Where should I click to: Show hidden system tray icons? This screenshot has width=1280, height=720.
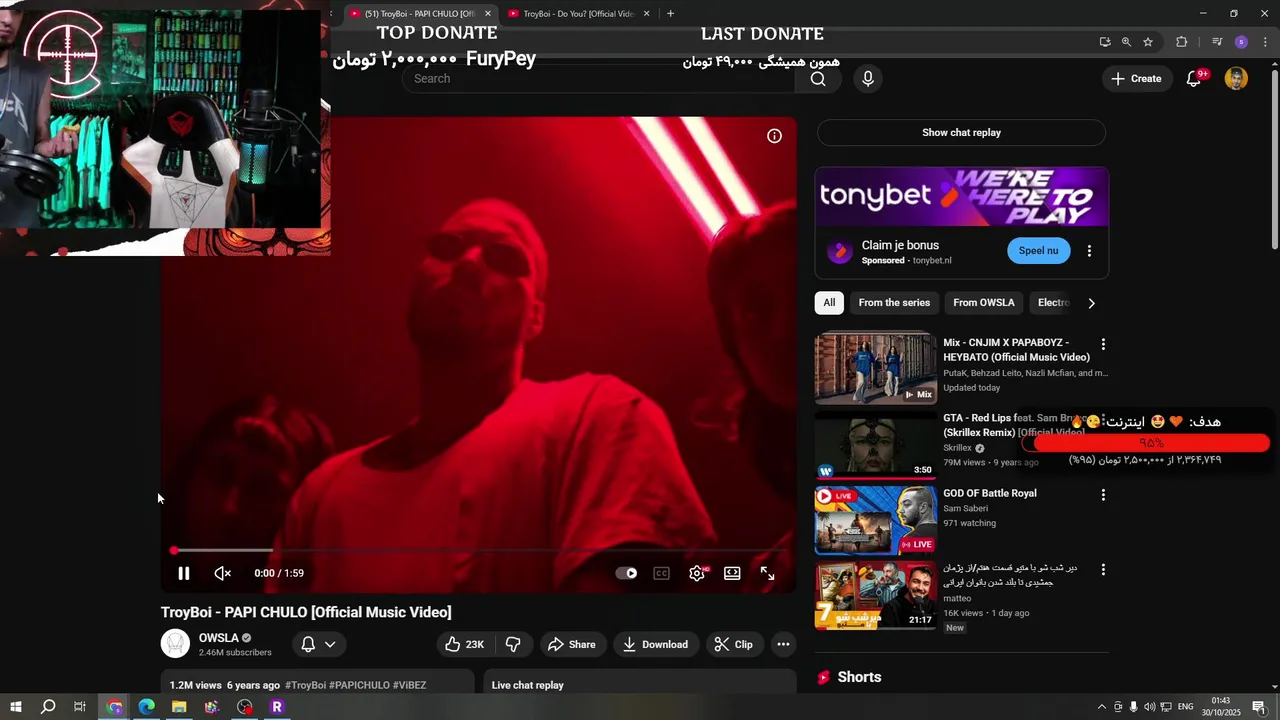(x=1102, y=707)
